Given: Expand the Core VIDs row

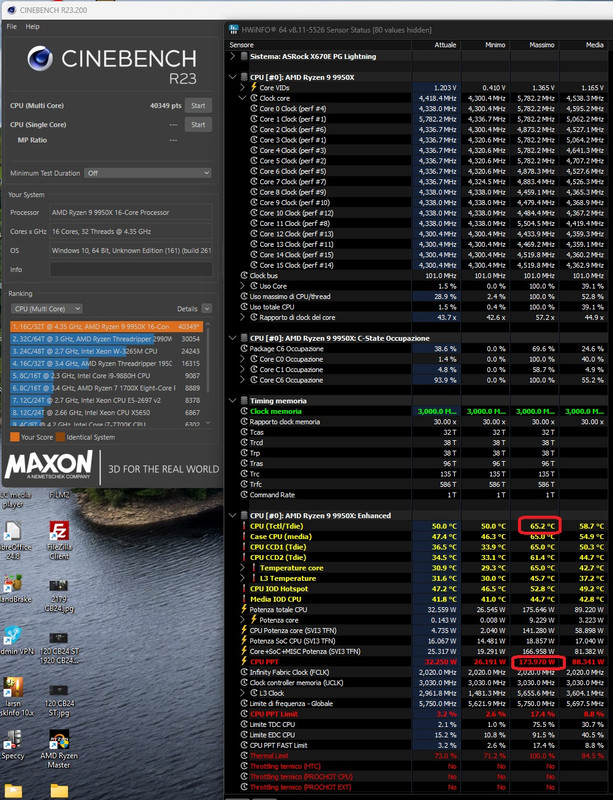Looking at the screenshot, I should click(242, 87).
